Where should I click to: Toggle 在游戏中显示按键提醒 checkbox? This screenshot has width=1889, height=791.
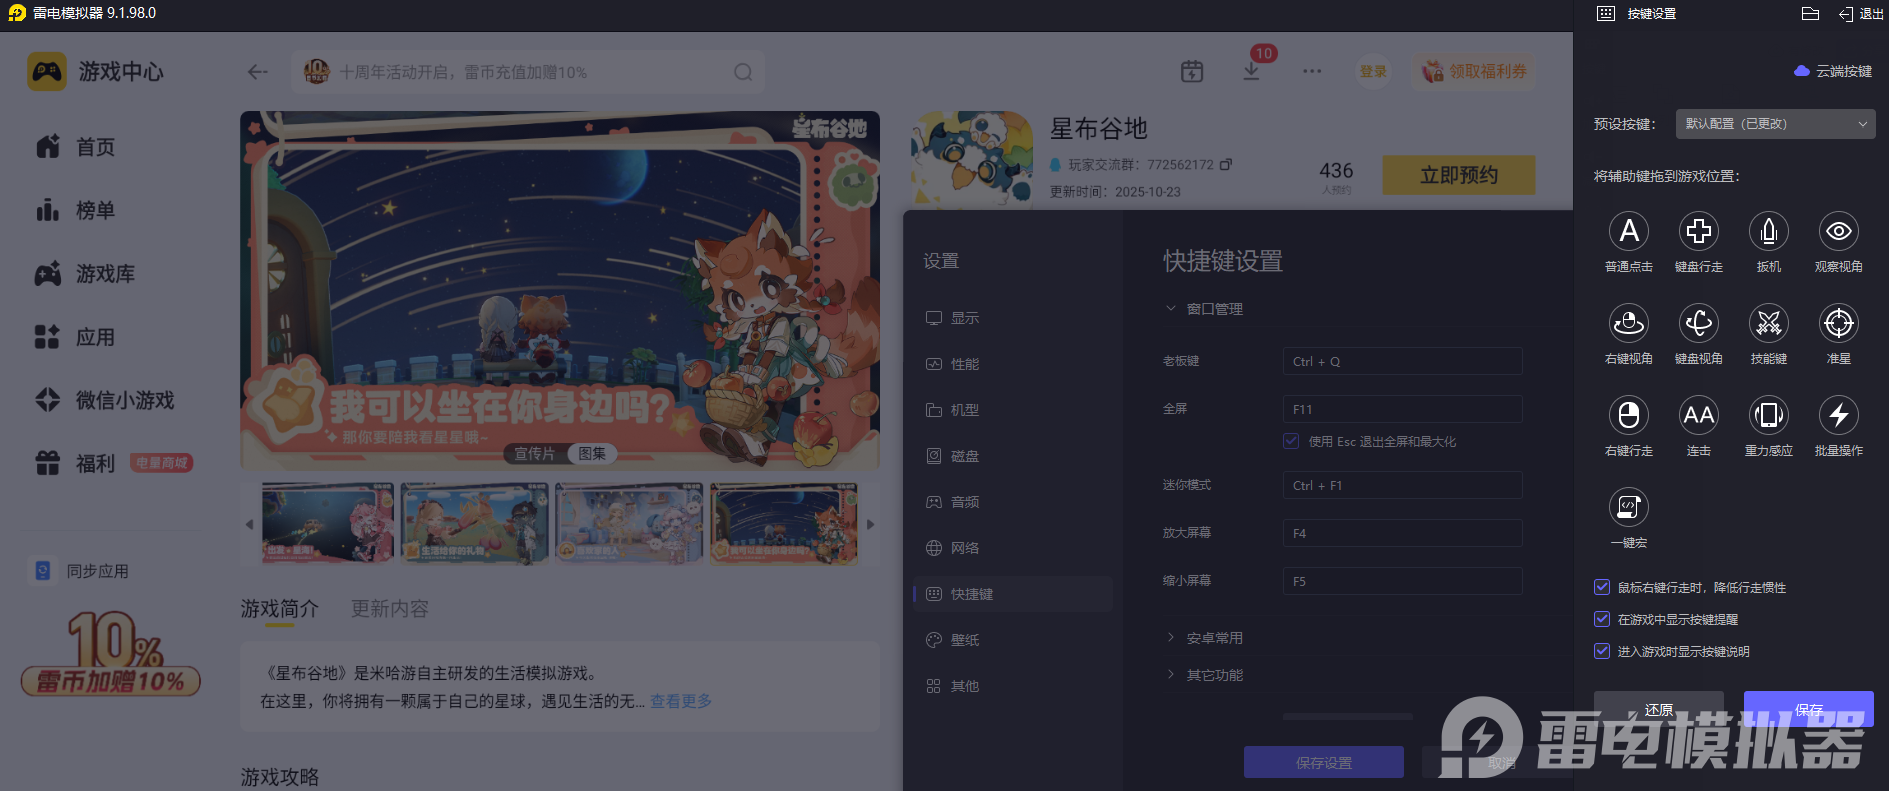(1602, 619)
